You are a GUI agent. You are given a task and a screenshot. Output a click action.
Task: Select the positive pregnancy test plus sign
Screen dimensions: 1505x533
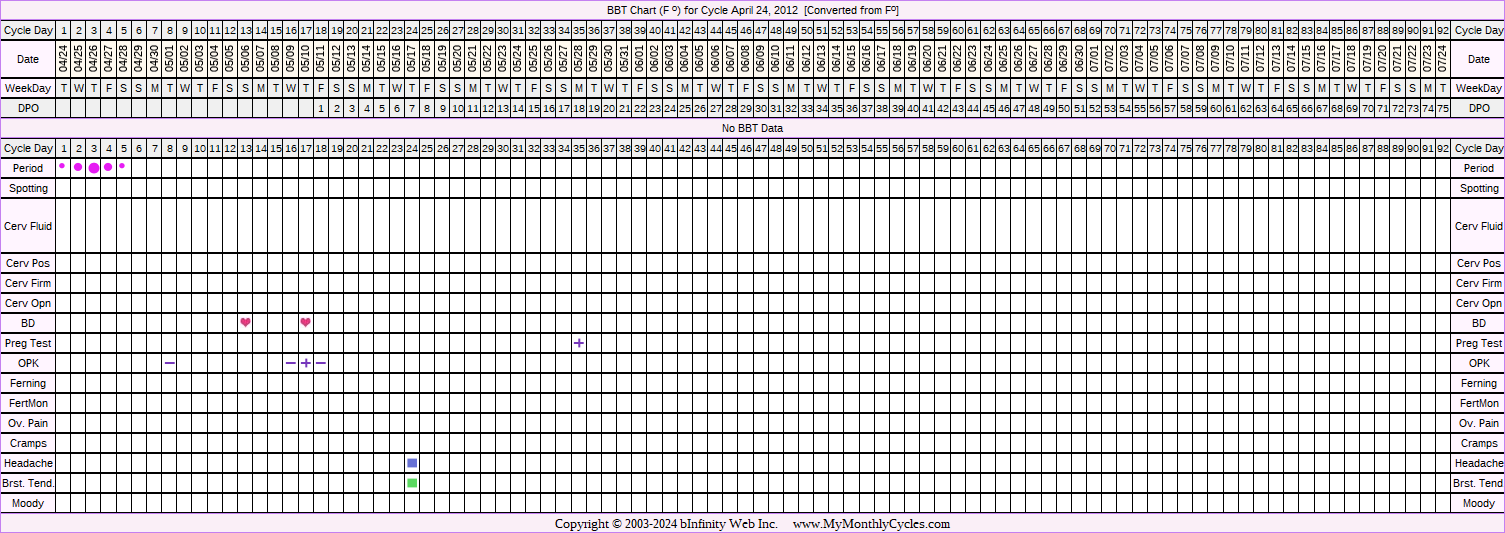click(579, 343)
